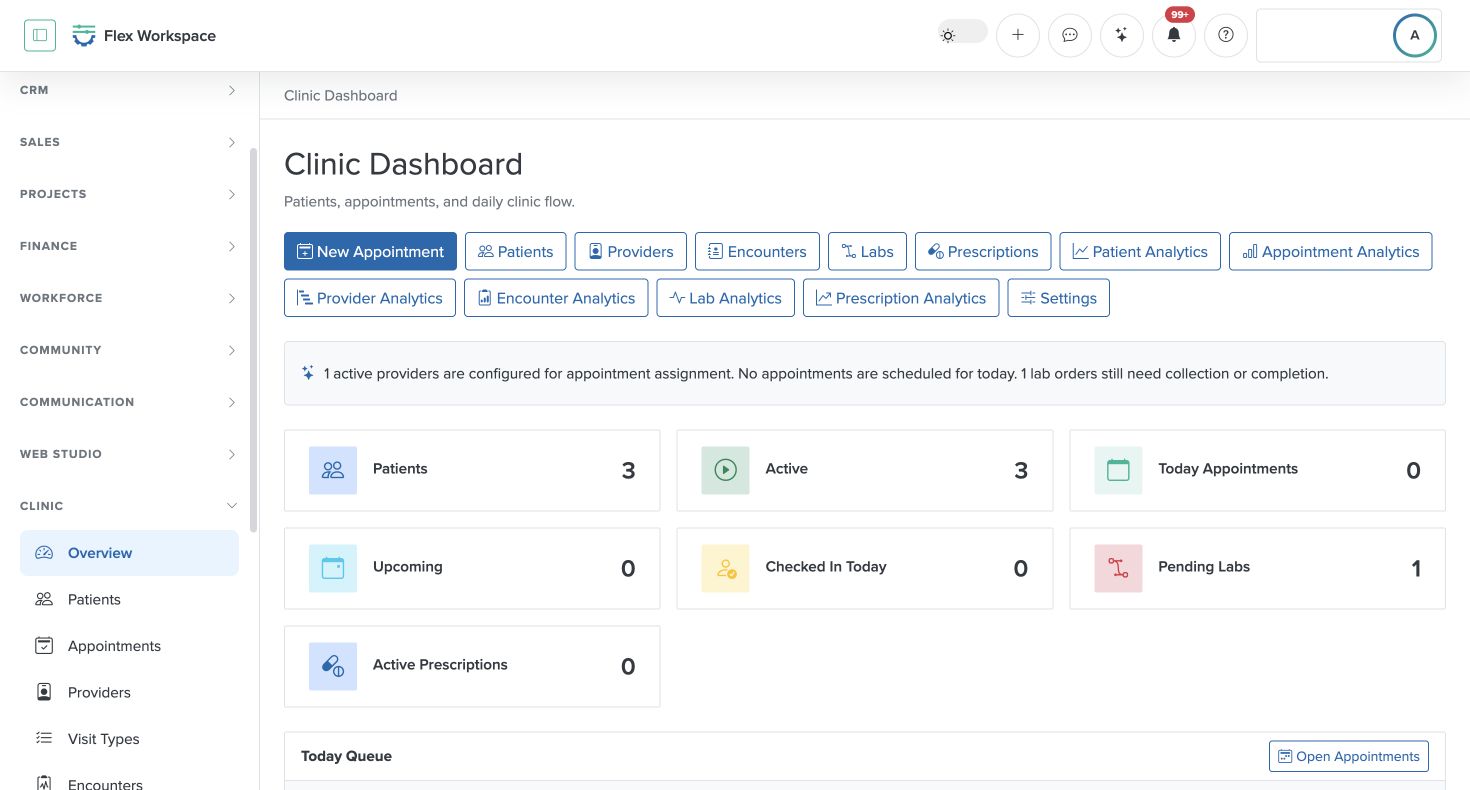The width and height of the screenshot is (1470, 790).
Task: Open Appointments in the sidebar
Action: click(129, 646)
